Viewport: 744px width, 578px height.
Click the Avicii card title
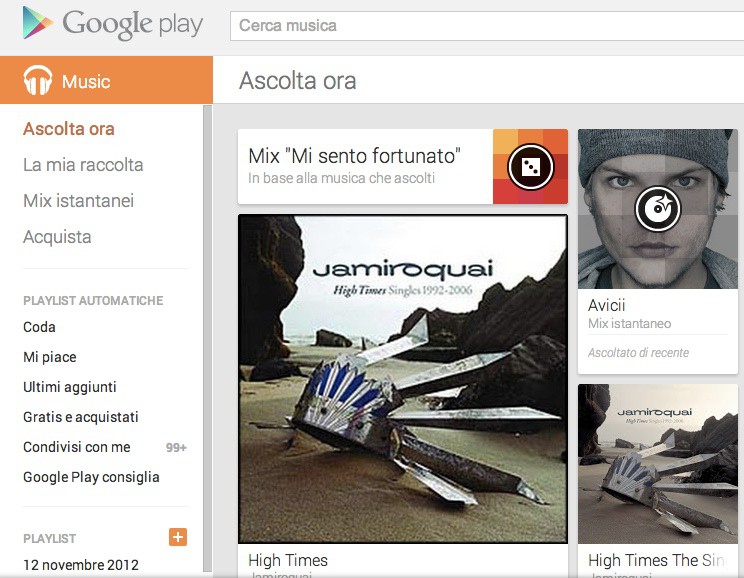point(606,305)
